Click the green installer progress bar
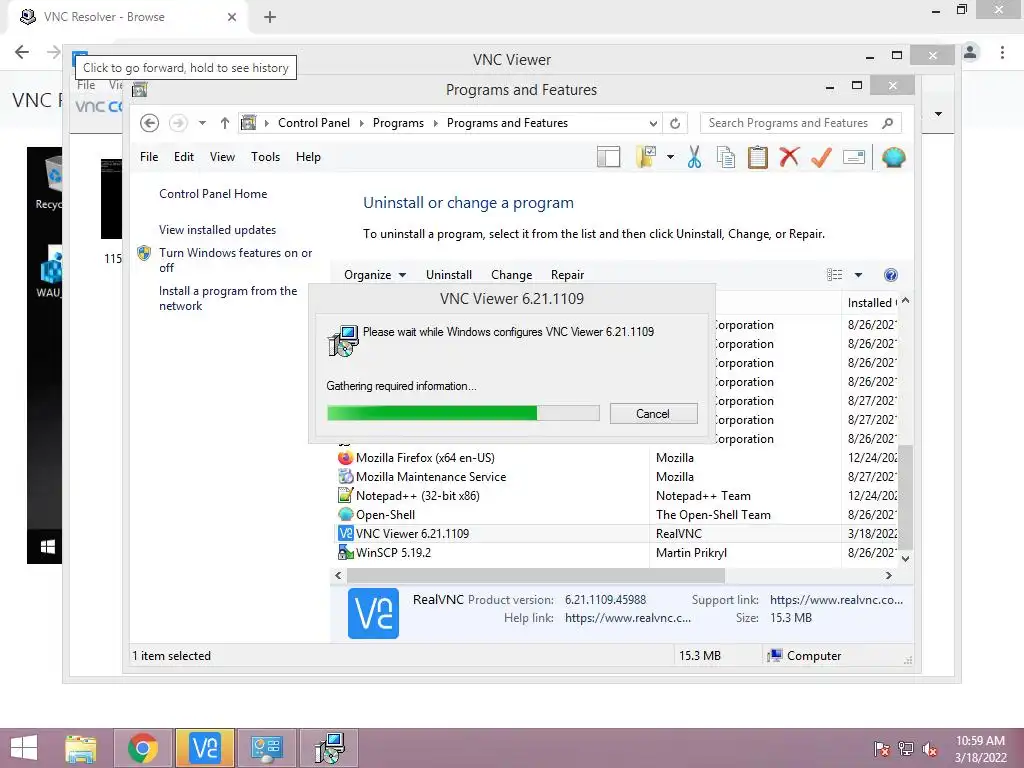 tap(463, 413)
